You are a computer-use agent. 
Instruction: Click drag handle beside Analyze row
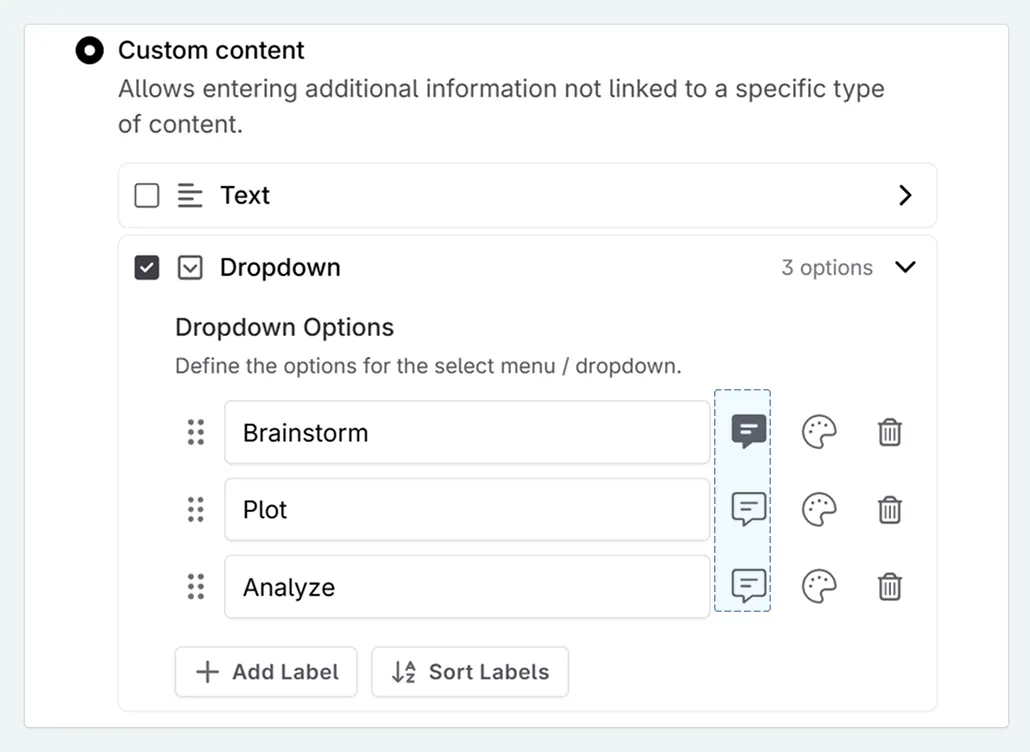196,586
